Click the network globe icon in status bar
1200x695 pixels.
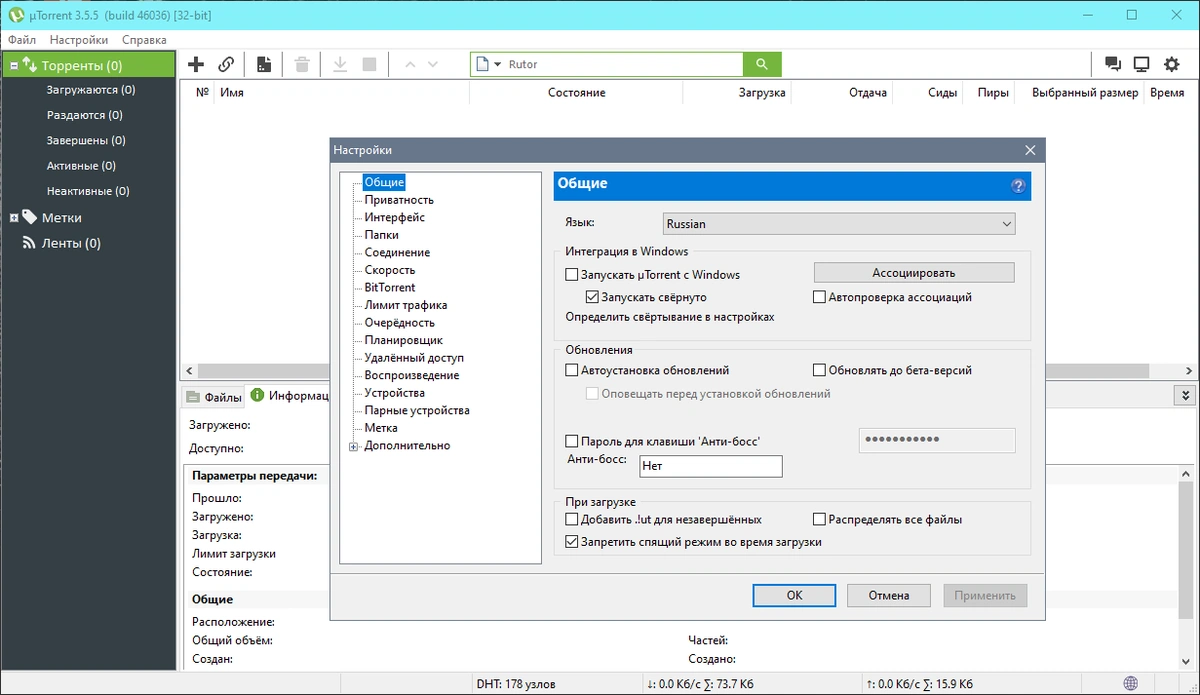tap(1130, 683)
